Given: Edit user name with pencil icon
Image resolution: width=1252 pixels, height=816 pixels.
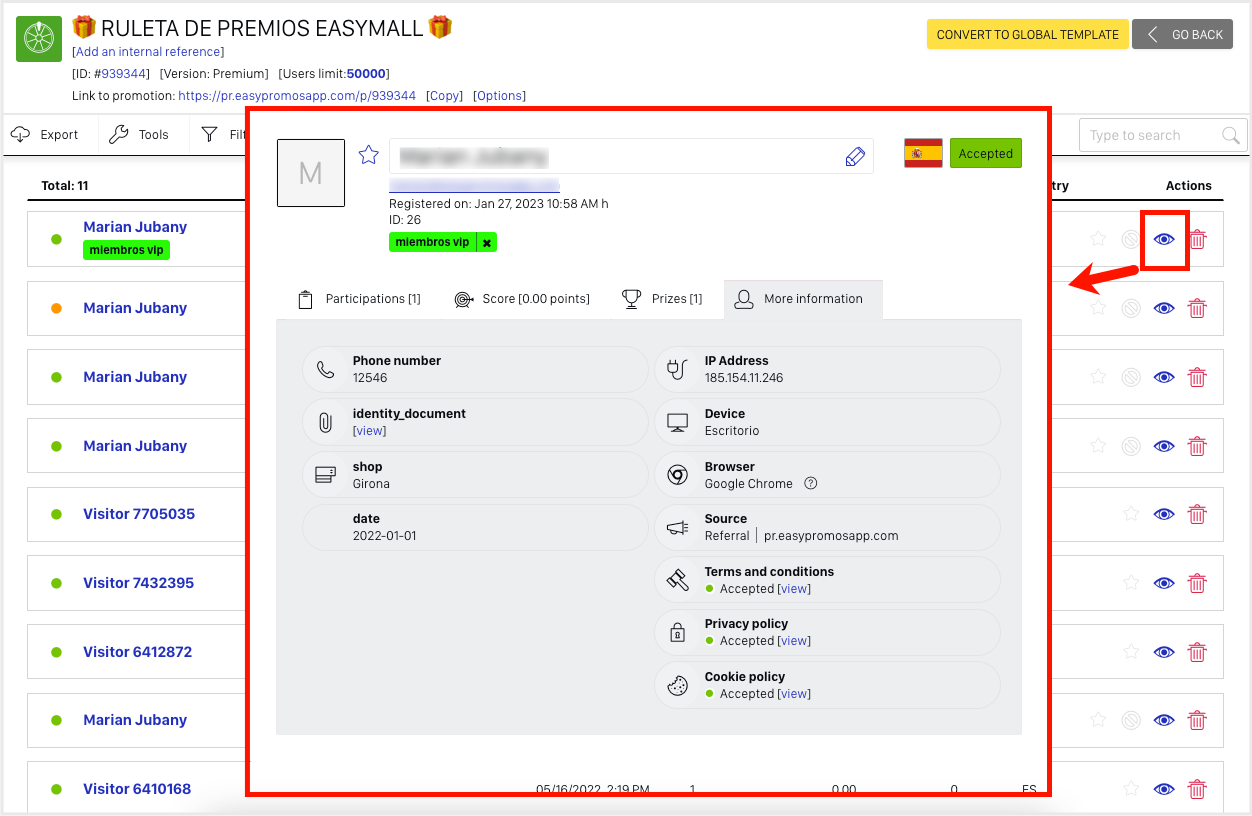Looking at the screenshot, I should 855,156.
